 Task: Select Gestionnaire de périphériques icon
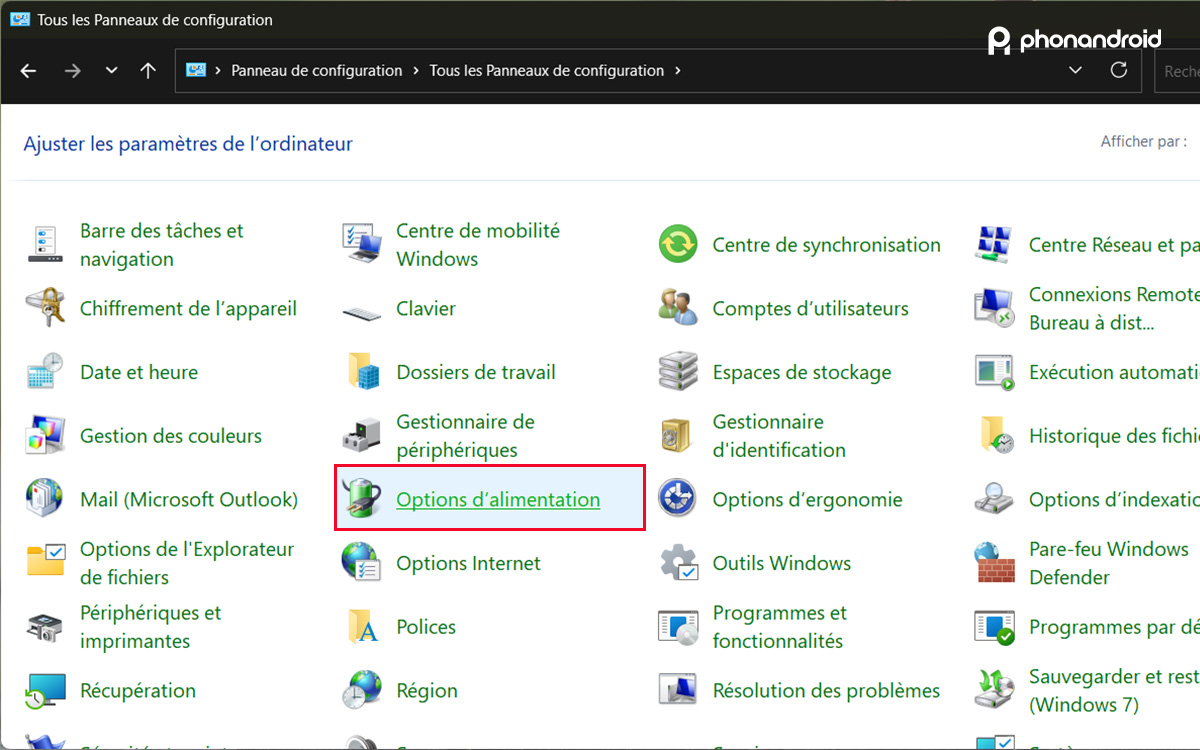point(362,436)
